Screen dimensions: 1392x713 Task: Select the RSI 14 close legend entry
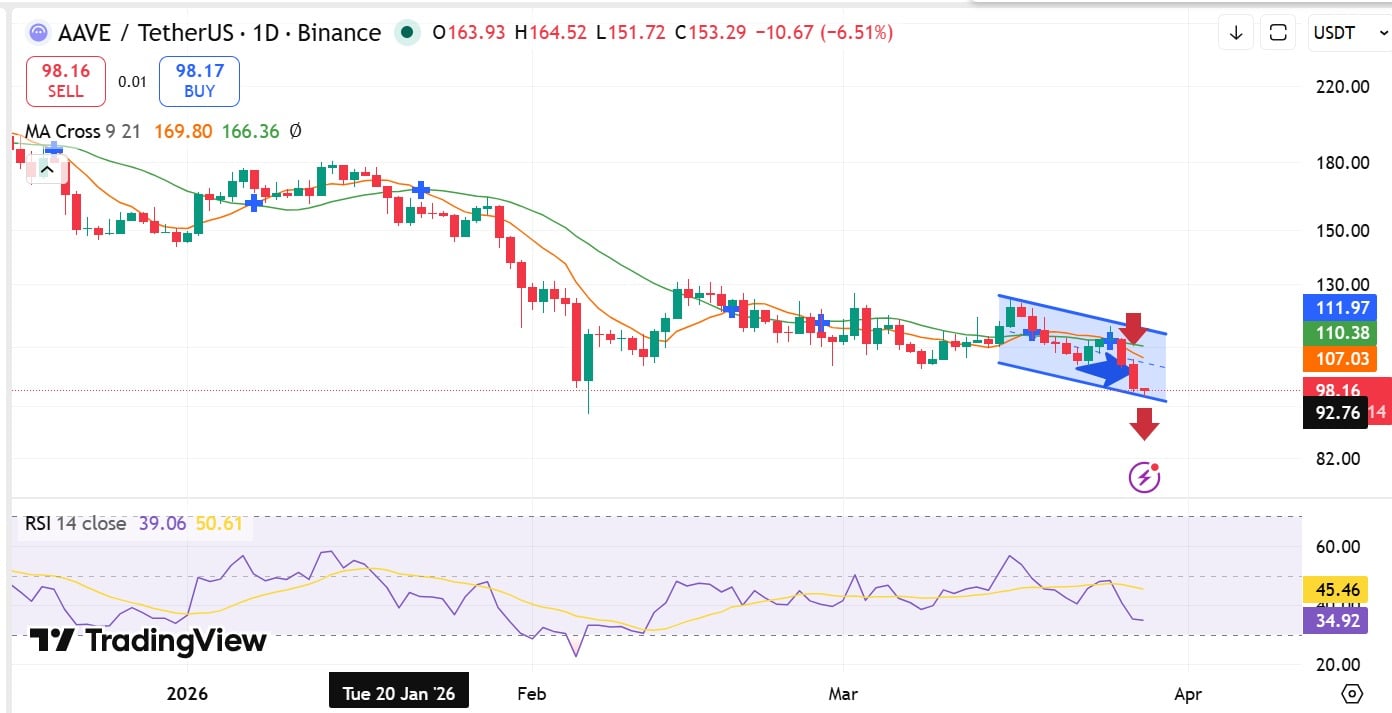75,523
